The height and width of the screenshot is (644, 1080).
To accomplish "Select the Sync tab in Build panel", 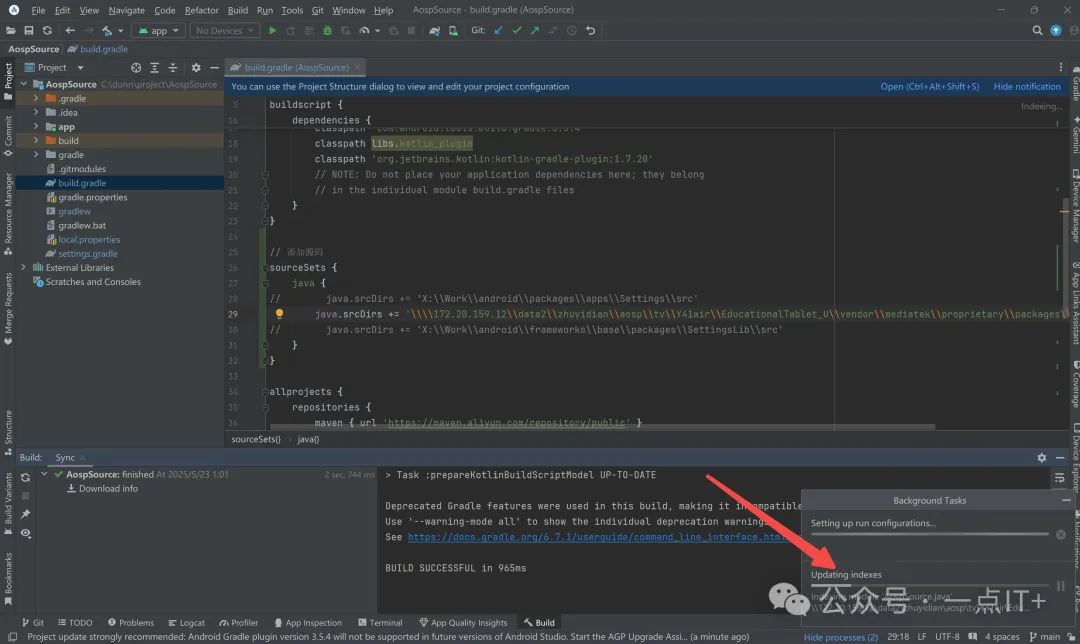I will coord(65,457).
